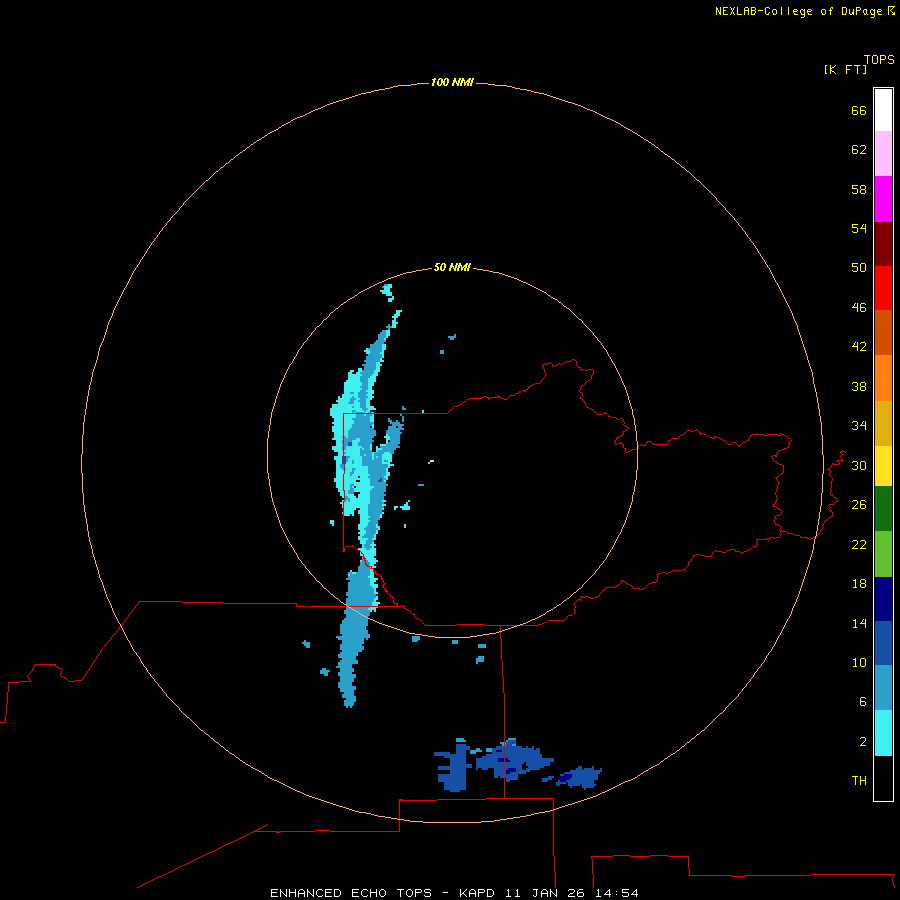Click the 14:54 timestamp
Viewport: 900px width, 900px height.
pyautogui.click(x=617, y=893)
